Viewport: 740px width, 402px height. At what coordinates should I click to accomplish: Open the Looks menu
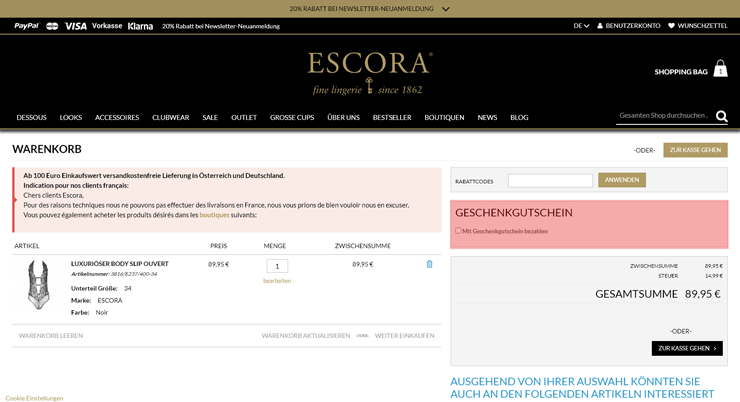click(x=71, y=117)
